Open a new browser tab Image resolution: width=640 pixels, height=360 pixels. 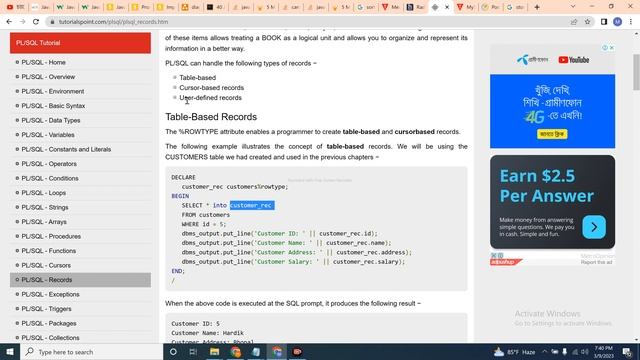tap(537, 7)
